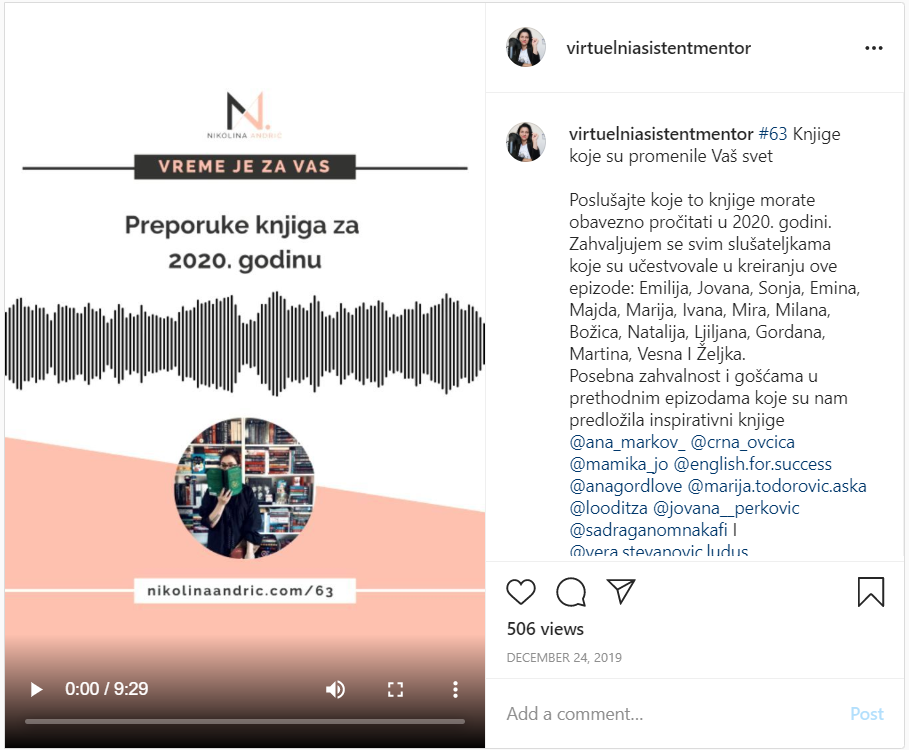The width and height of the screenshot is (909, 750).
Task: Click the caption author avatar
Action: (x=526, y=142)
